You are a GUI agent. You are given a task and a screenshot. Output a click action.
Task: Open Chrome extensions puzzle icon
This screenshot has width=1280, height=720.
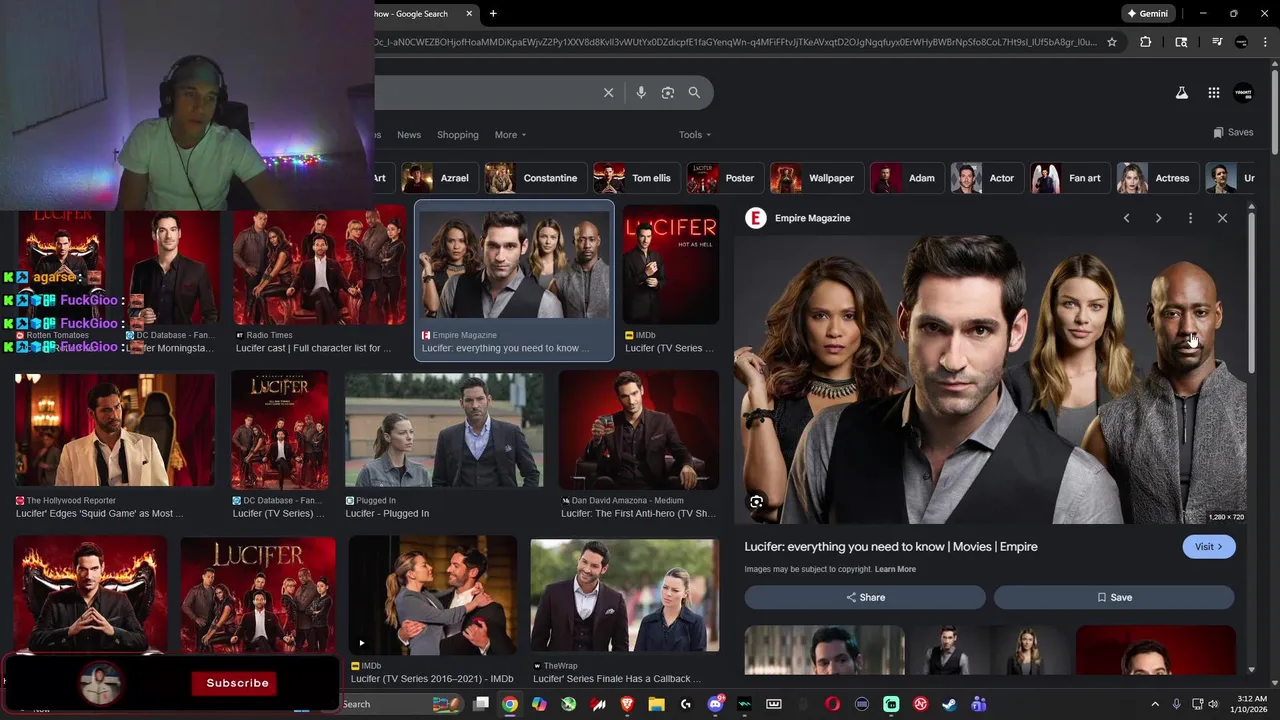coord(1146,42)
